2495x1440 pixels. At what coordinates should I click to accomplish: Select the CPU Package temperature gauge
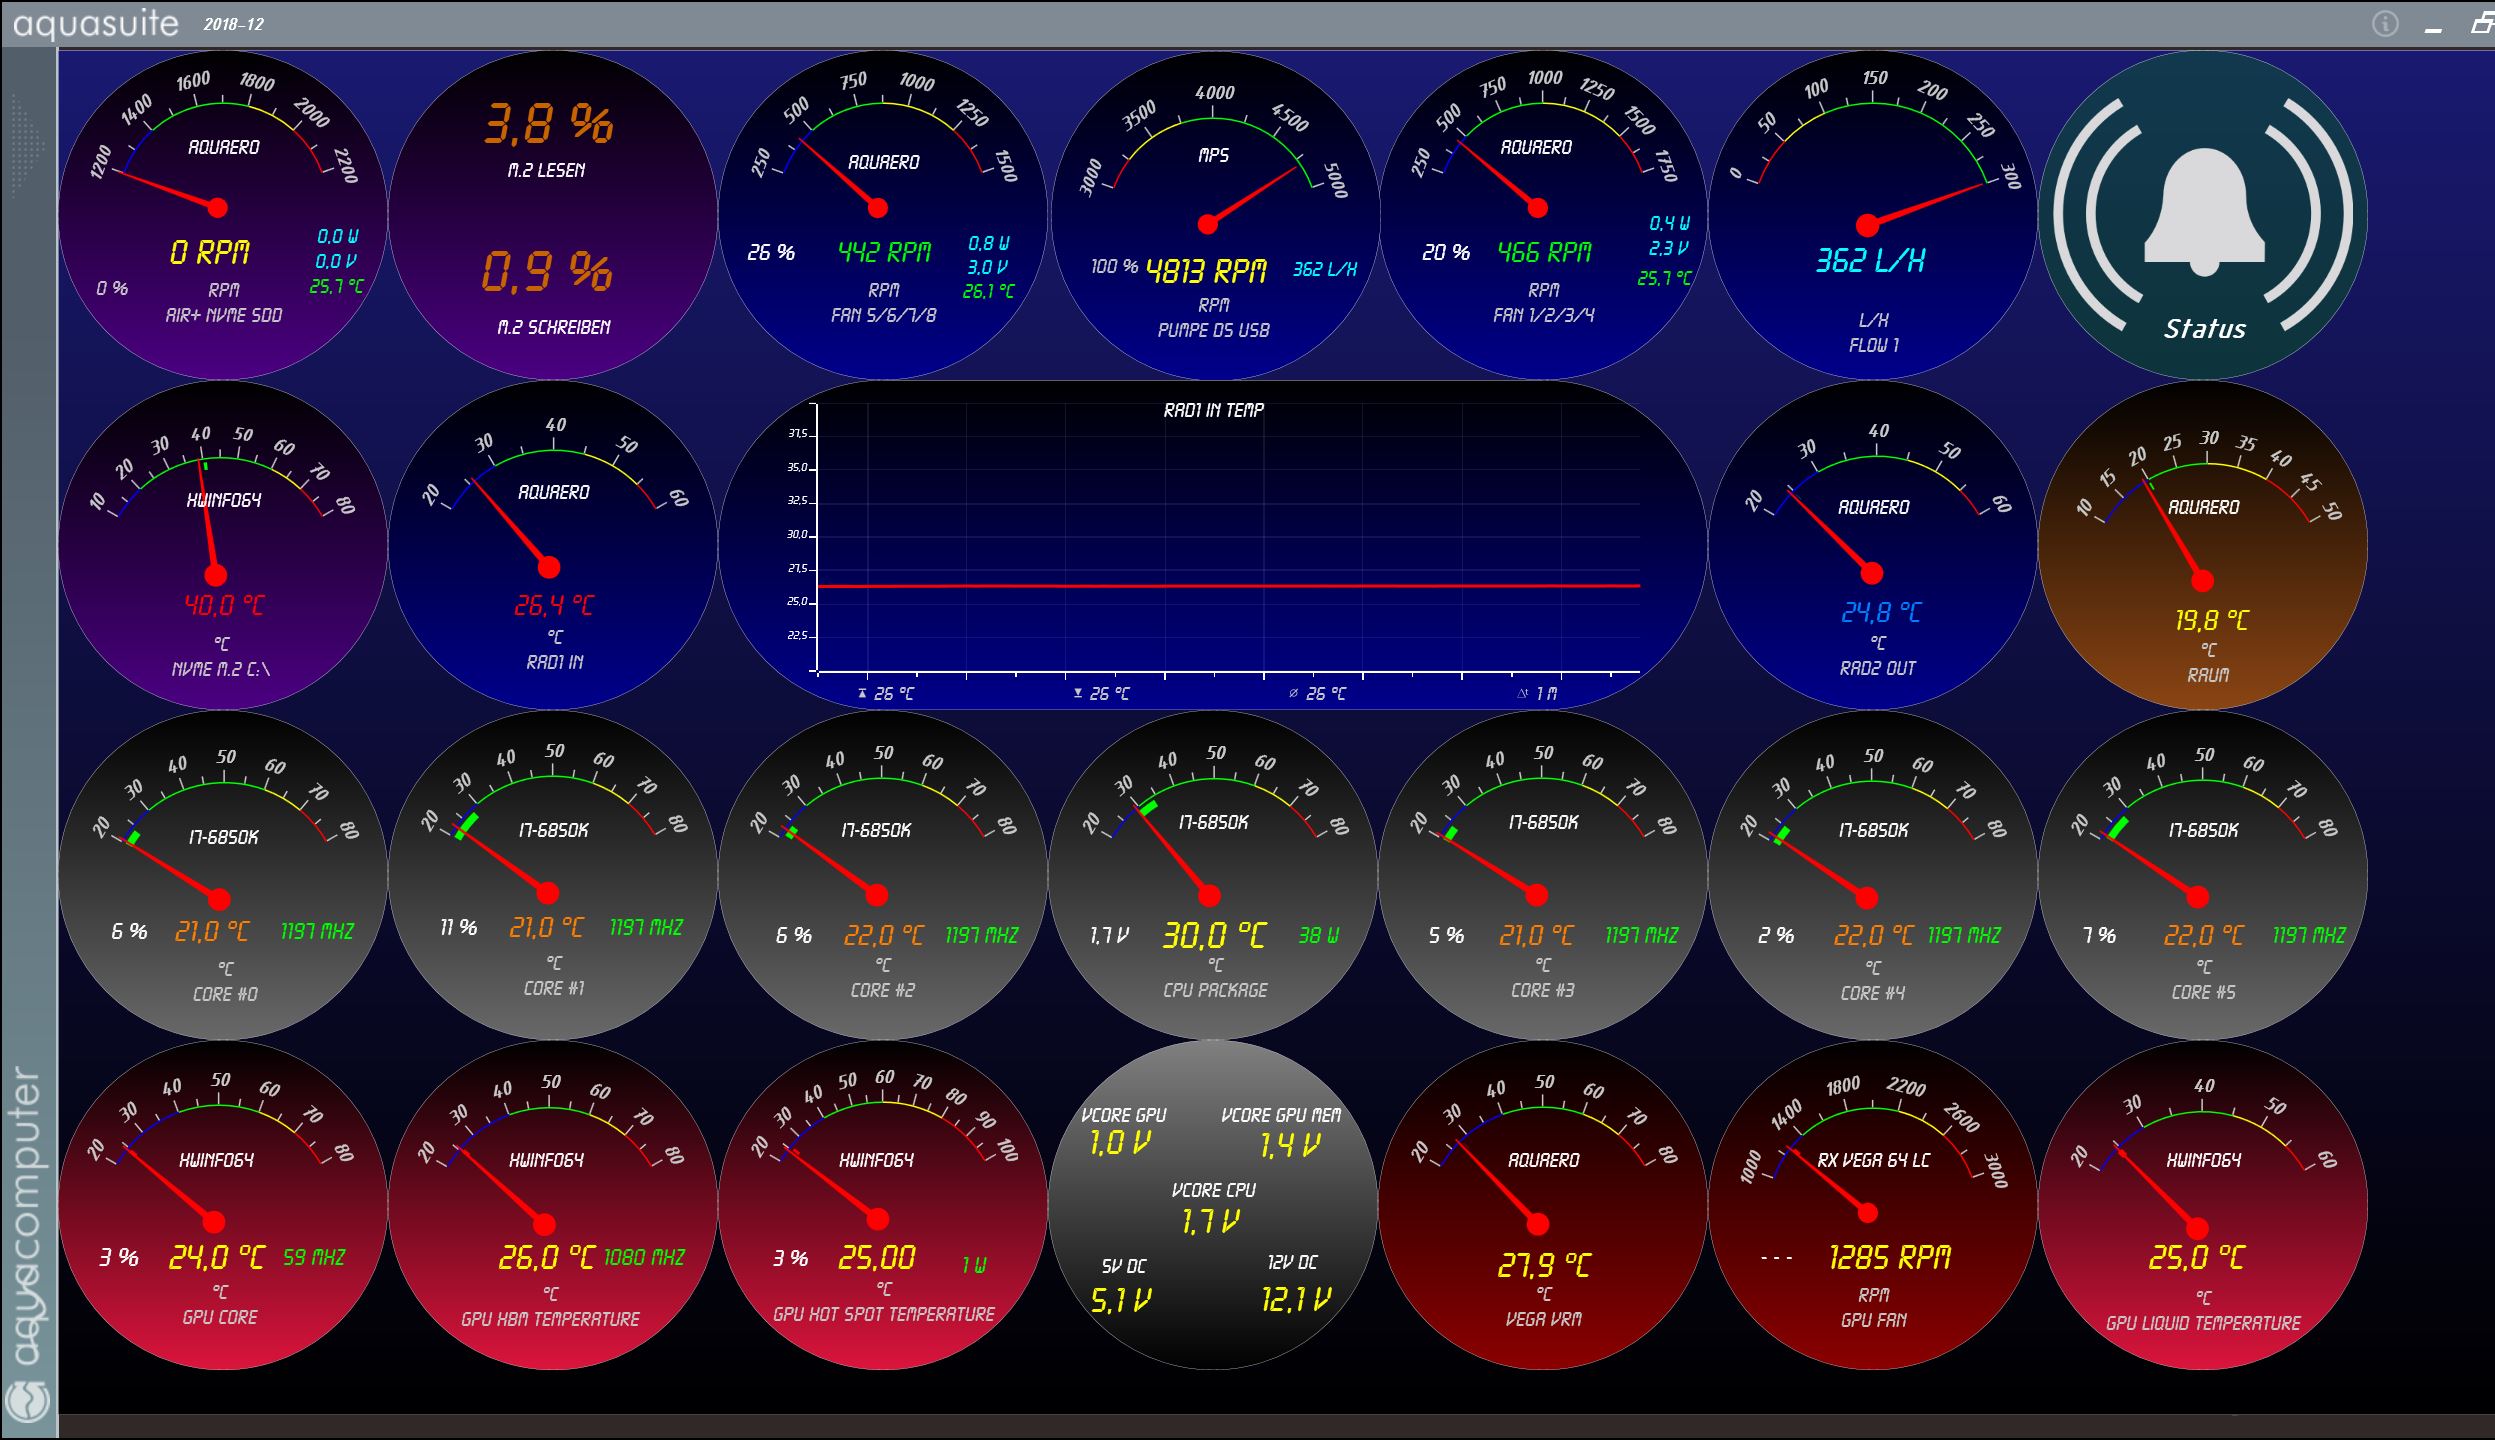pos(1213,875)
